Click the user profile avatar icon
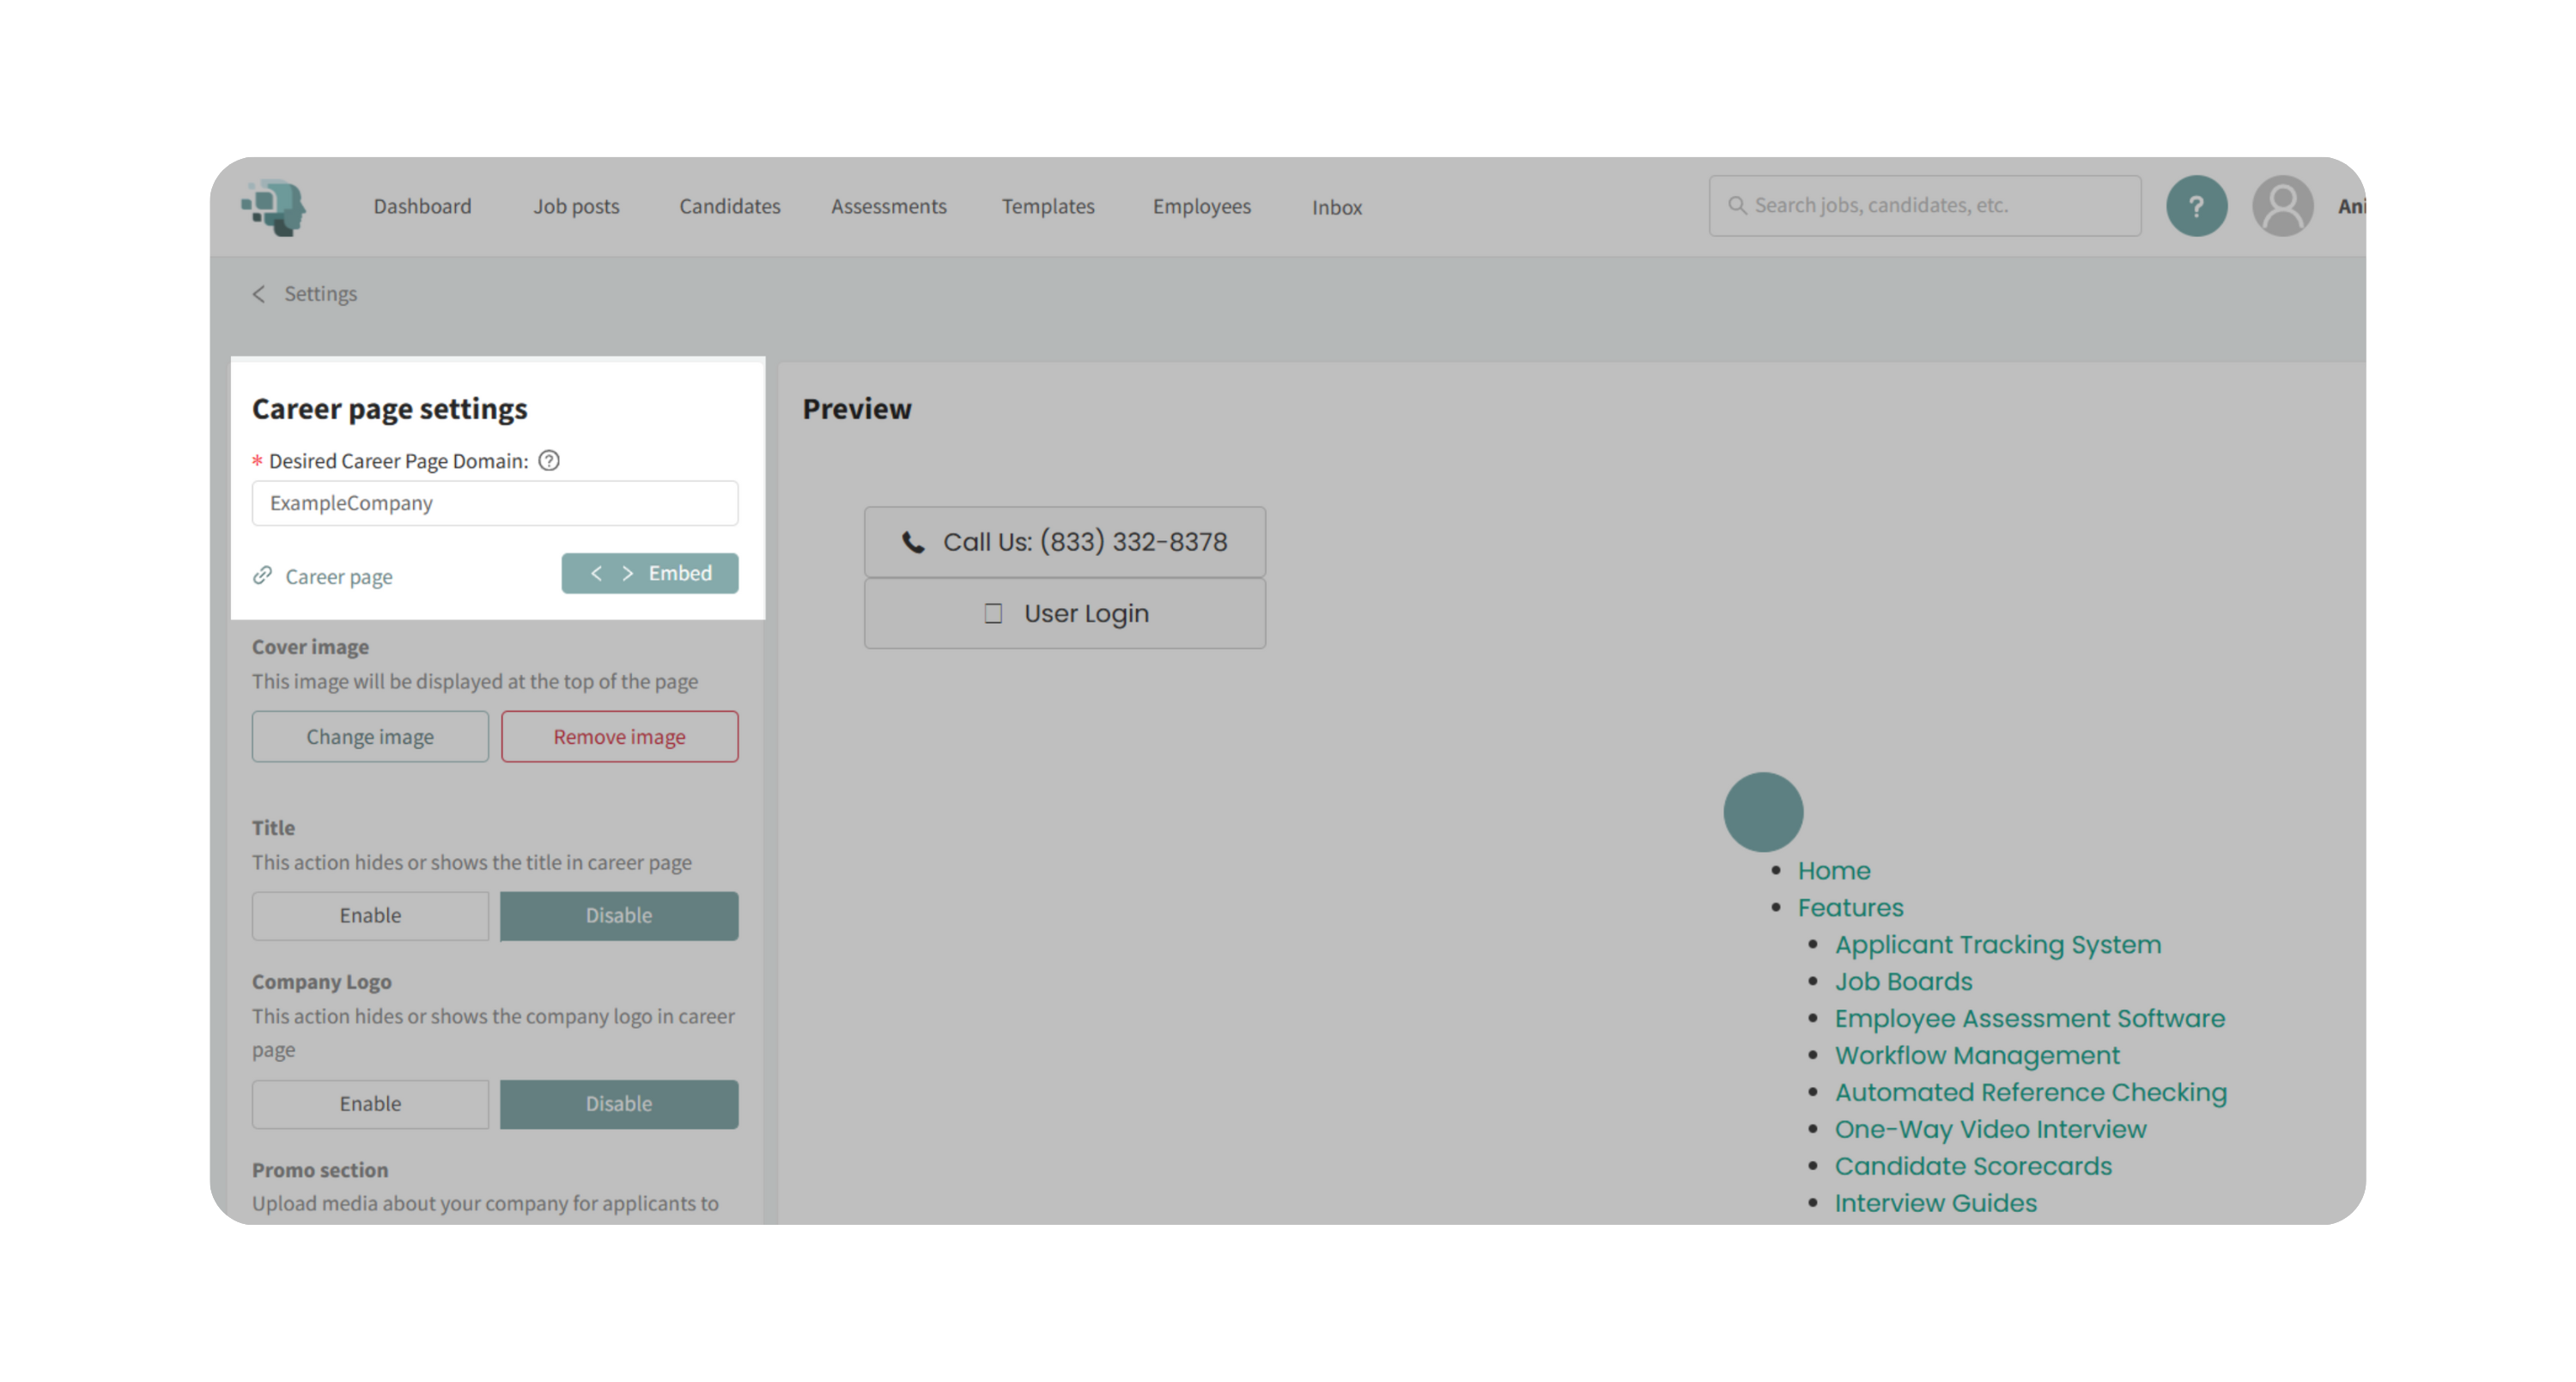The height and width of the screenshot is (1382, 2576). tap(2282, 206)
